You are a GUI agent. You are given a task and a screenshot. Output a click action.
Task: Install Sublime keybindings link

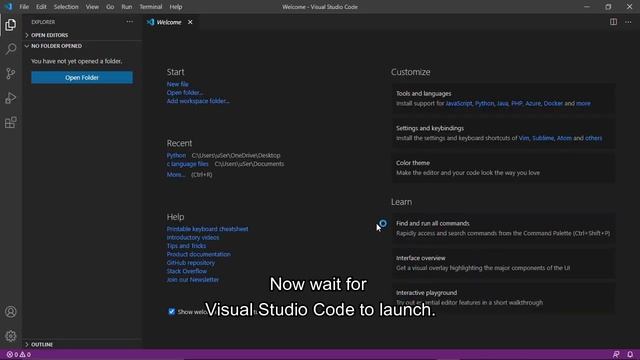(x=543, y=138)
